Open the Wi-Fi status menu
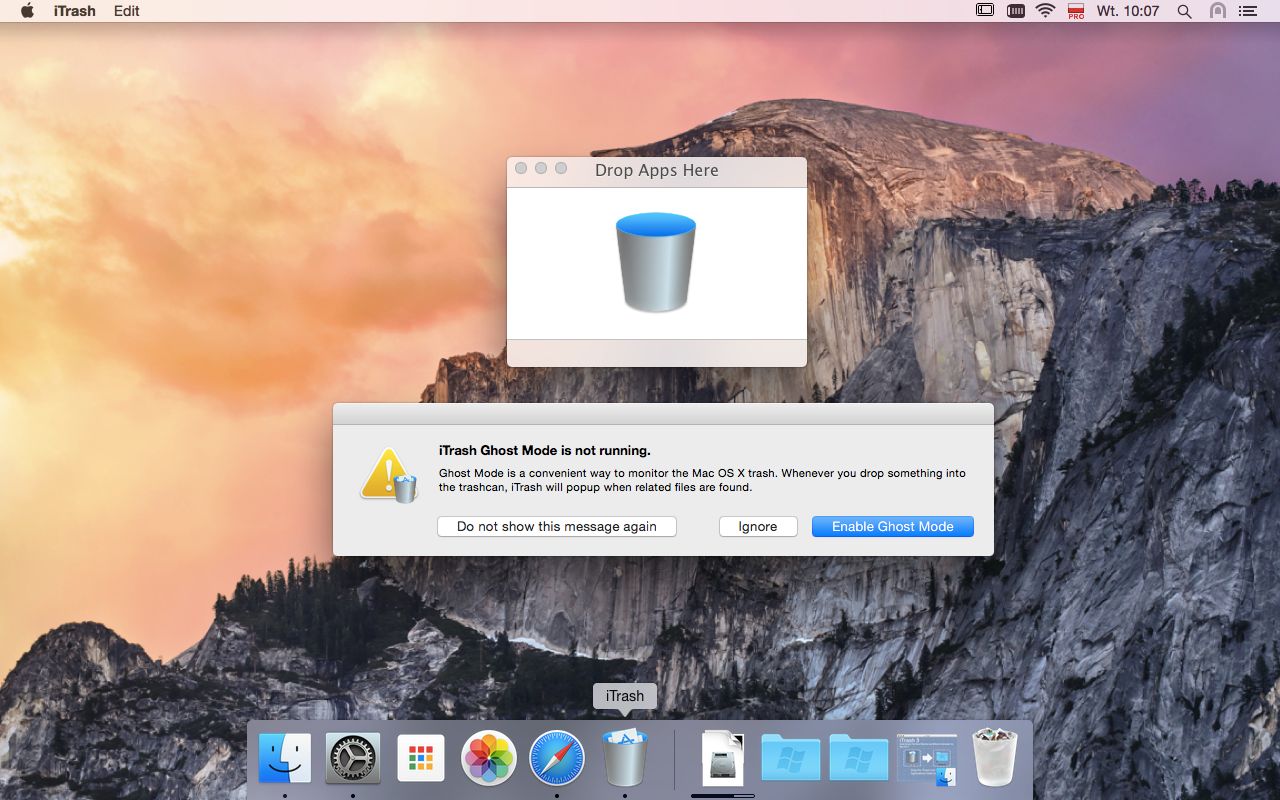 pyautogui.click(x=1046, y=11)
